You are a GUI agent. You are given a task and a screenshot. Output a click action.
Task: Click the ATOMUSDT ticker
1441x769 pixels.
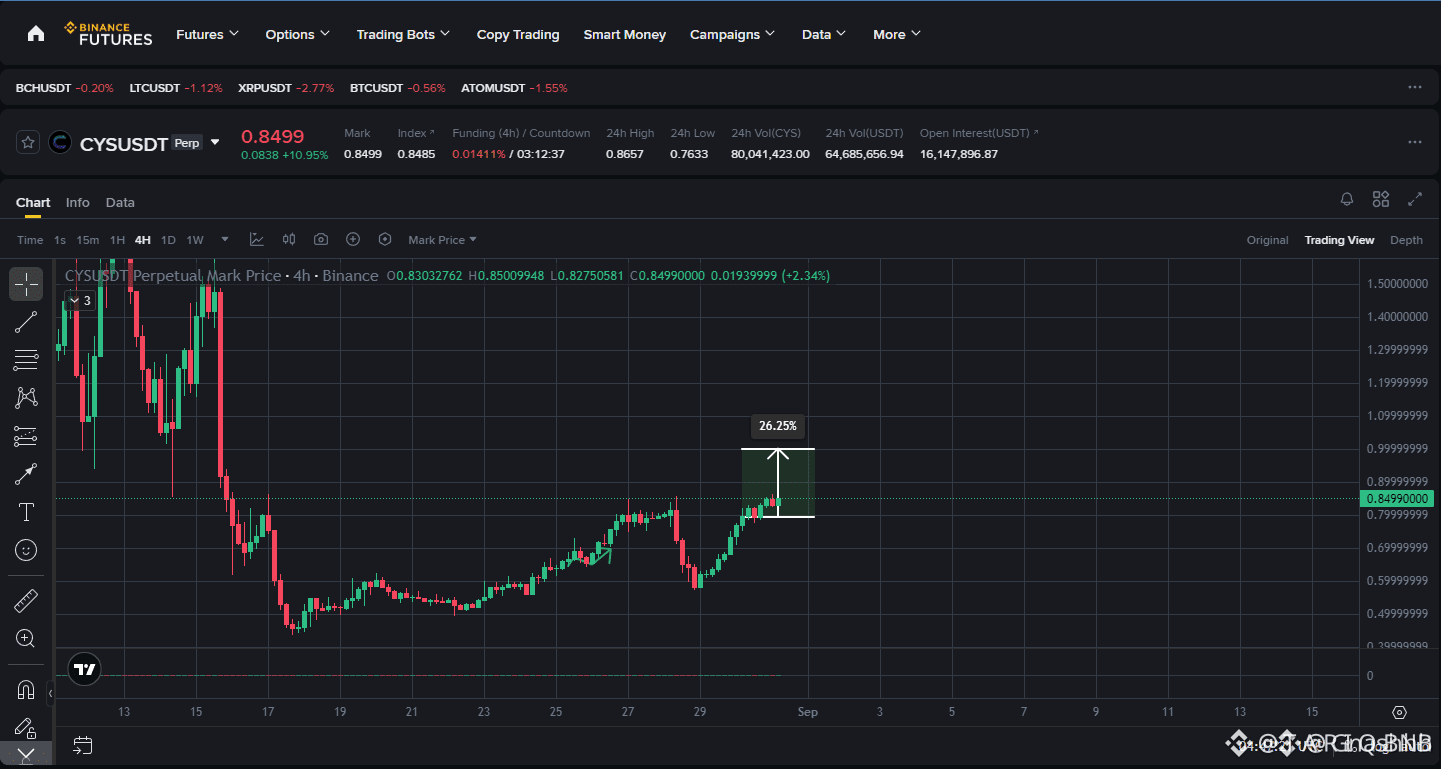(514, 88)
